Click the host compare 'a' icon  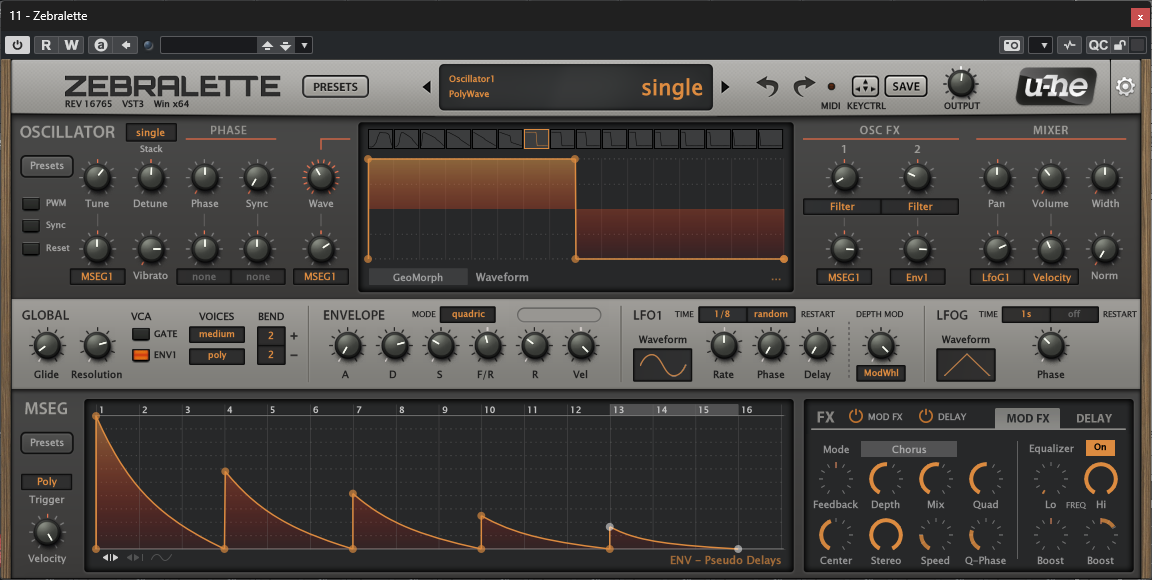coord(101,45)
